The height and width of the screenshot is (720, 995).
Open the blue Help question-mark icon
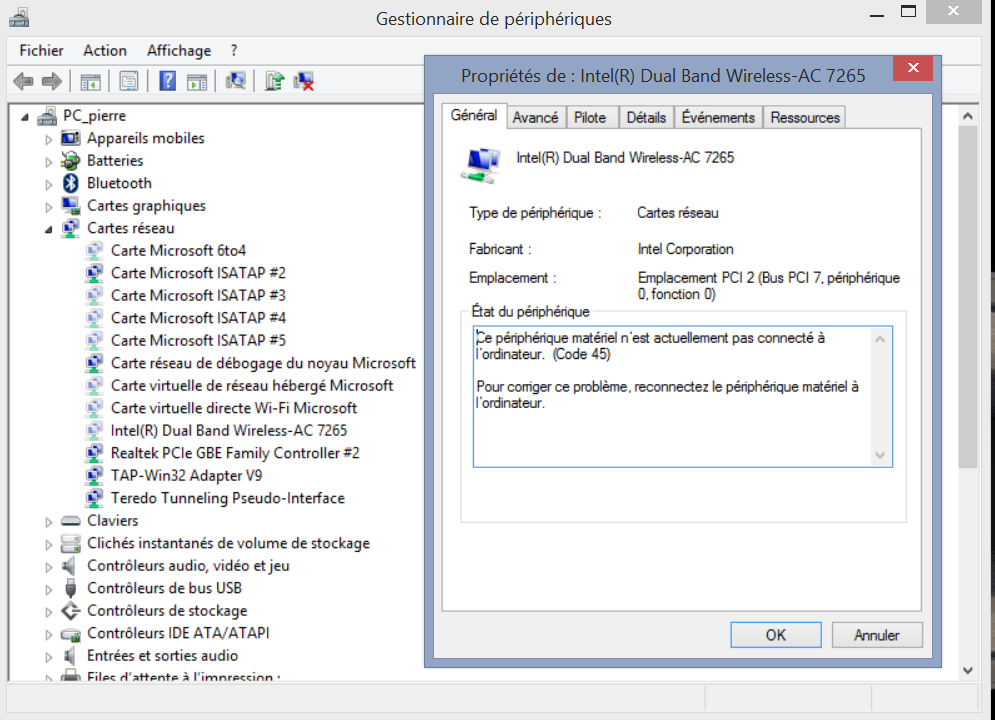pos(168,81)
